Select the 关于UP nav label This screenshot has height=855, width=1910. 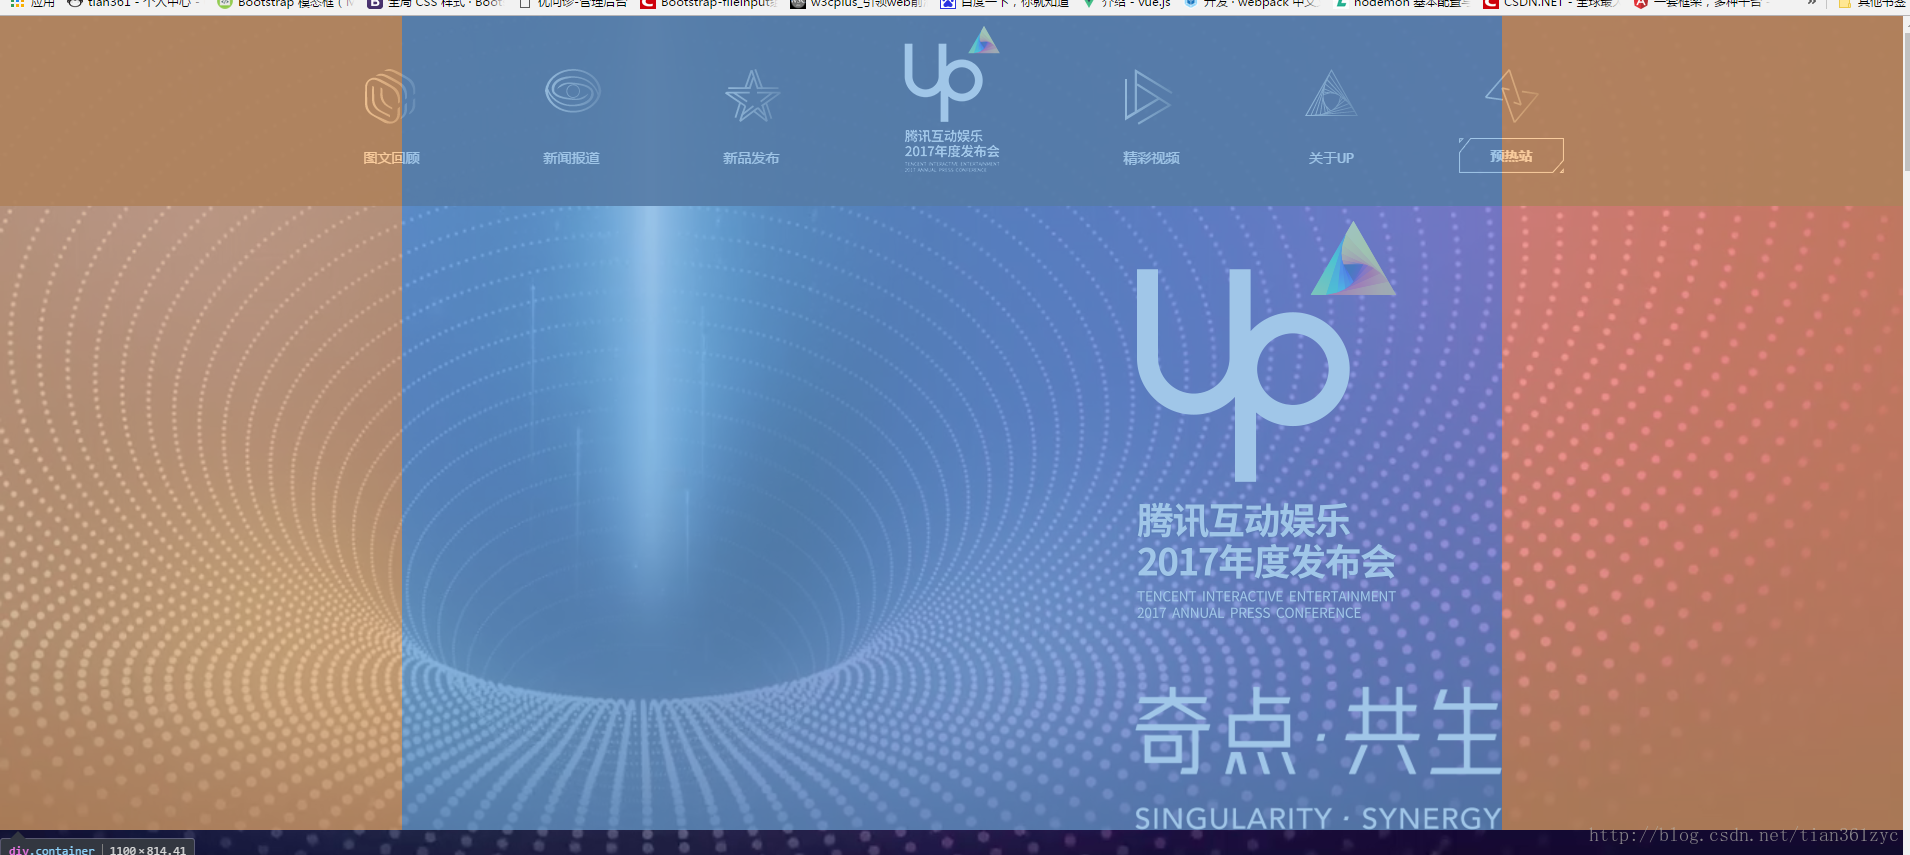tap(1331, 158)
